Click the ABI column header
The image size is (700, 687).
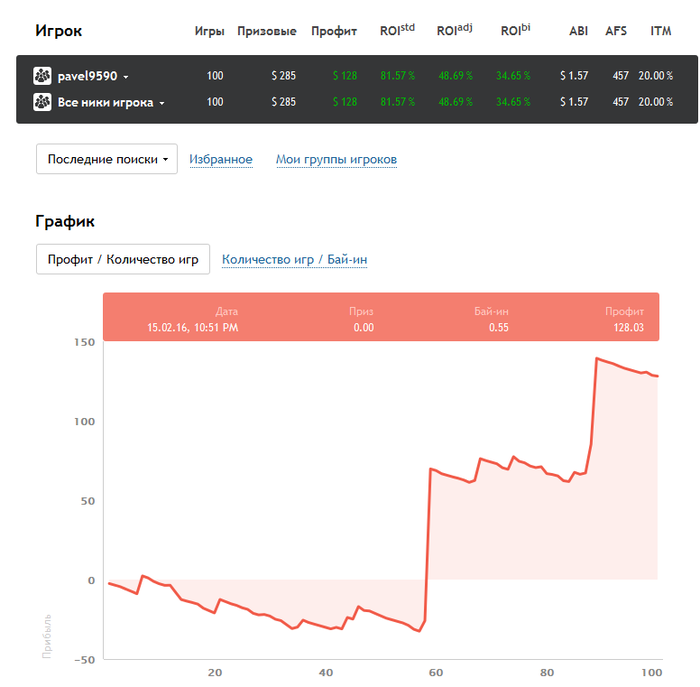pyautogui.click(x=578, y=31)
